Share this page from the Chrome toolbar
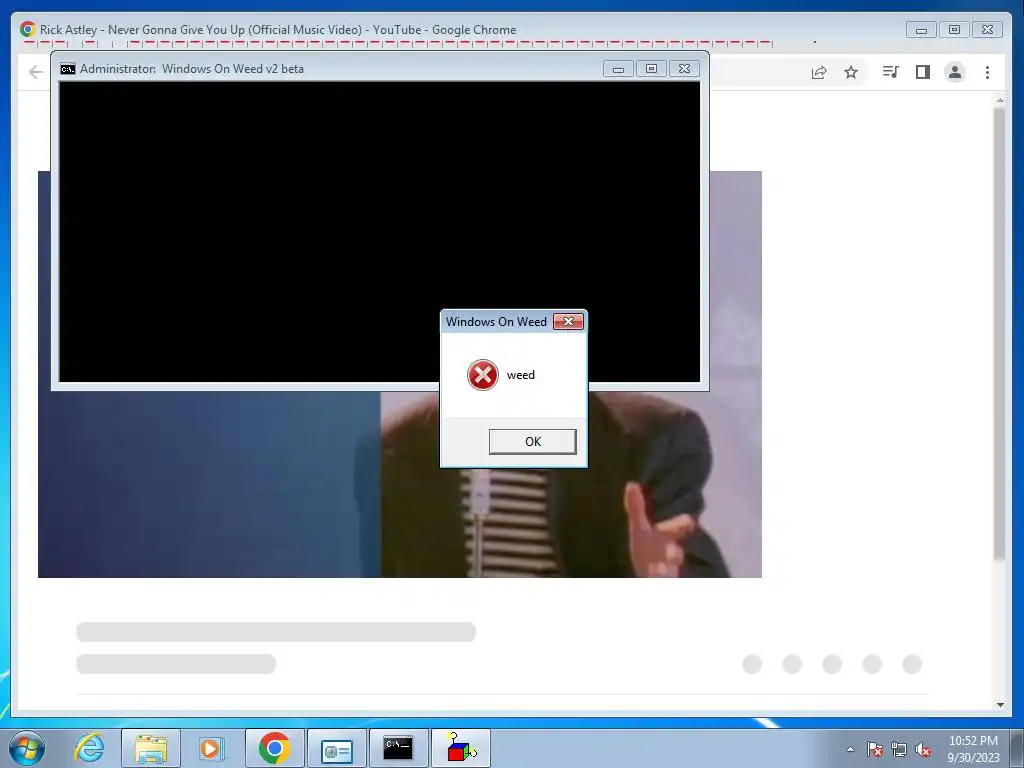This screenshot has width=1024, height=768. click(x=819, y=72)
